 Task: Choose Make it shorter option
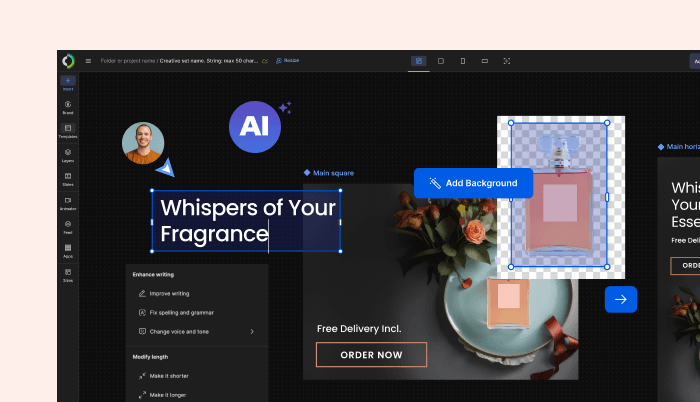[166, 376]
